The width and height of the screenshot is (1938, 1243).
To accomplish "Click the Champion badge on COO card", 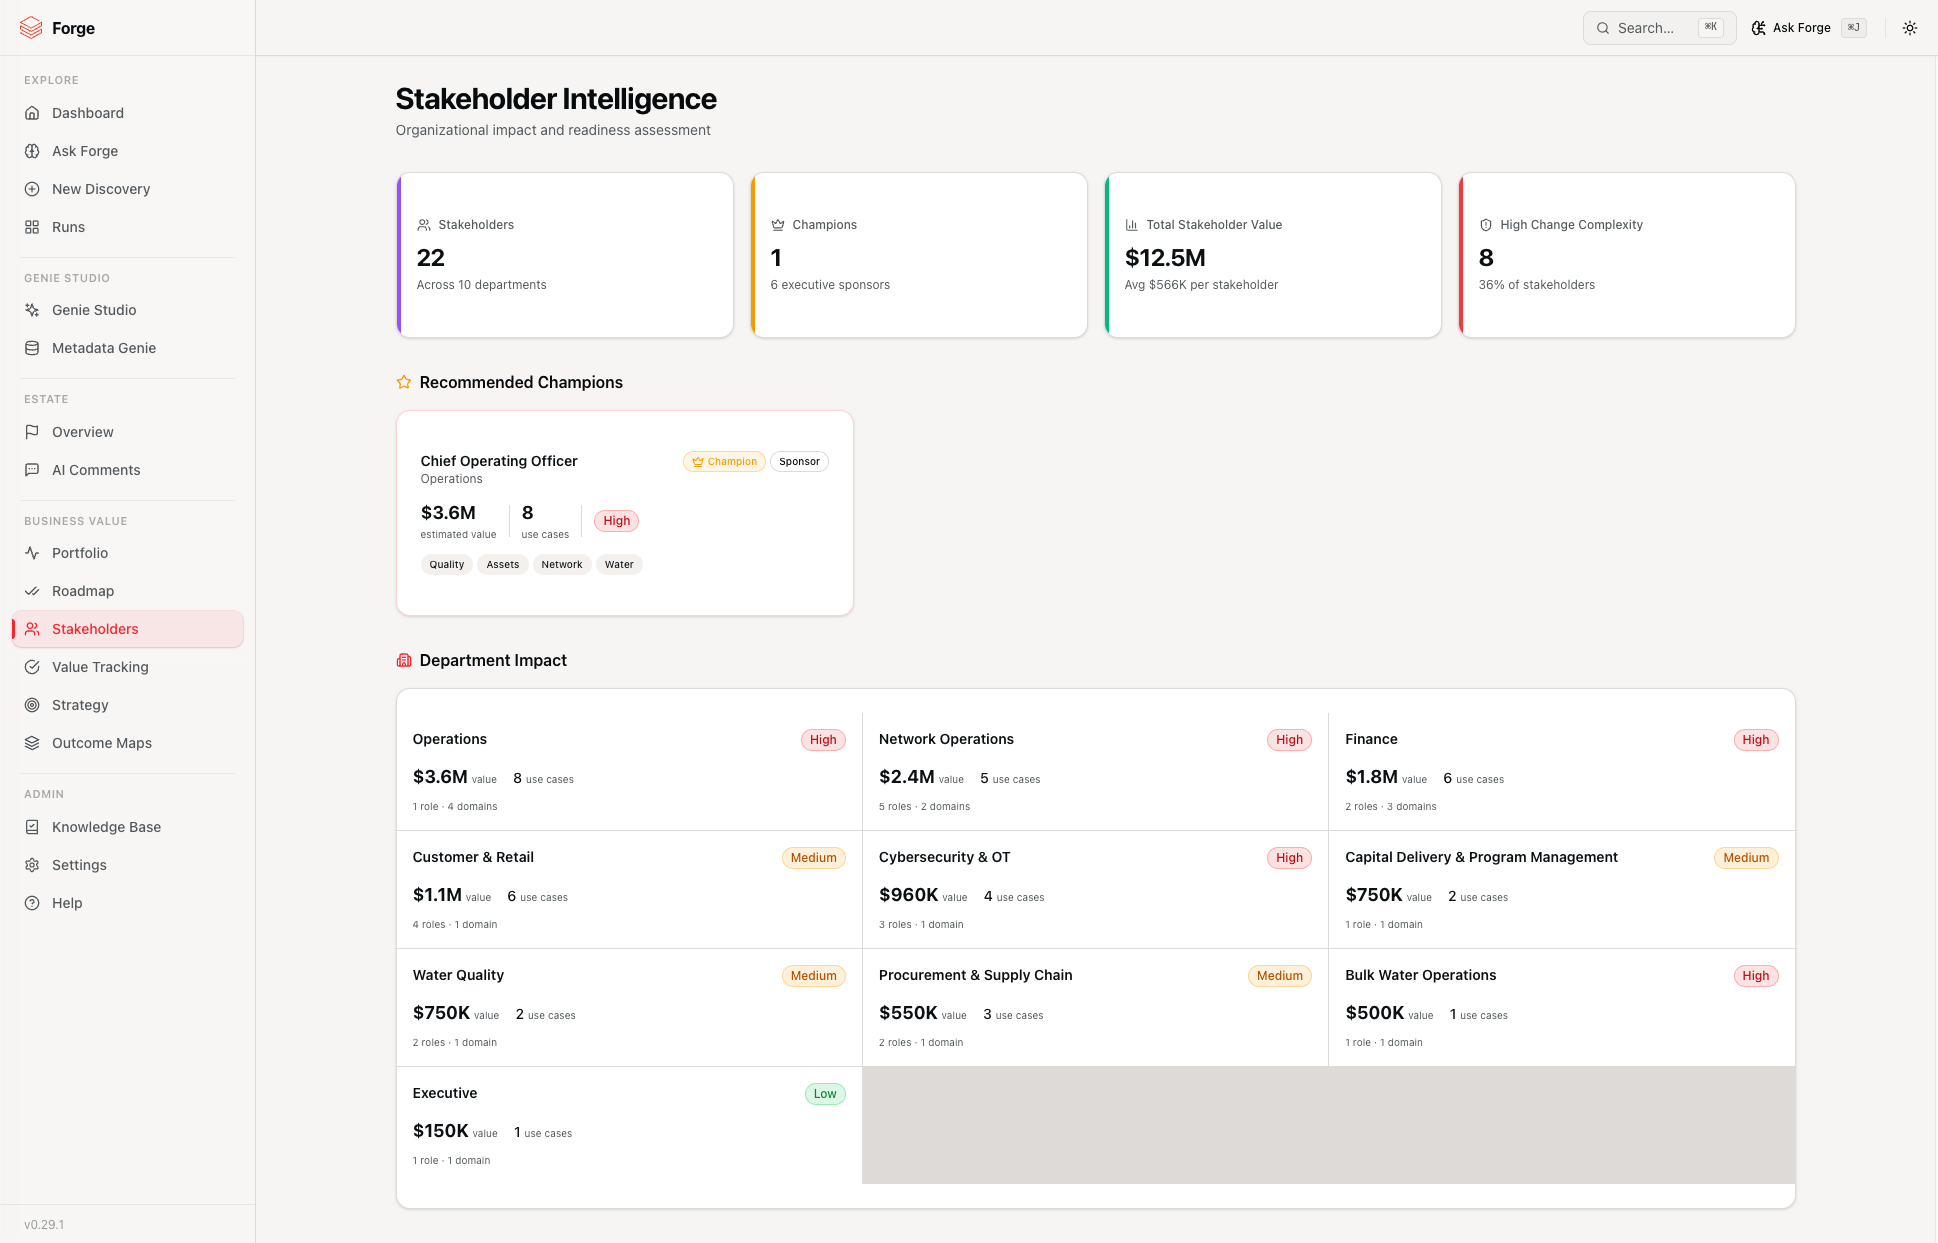I will click(x=724, y=462).
